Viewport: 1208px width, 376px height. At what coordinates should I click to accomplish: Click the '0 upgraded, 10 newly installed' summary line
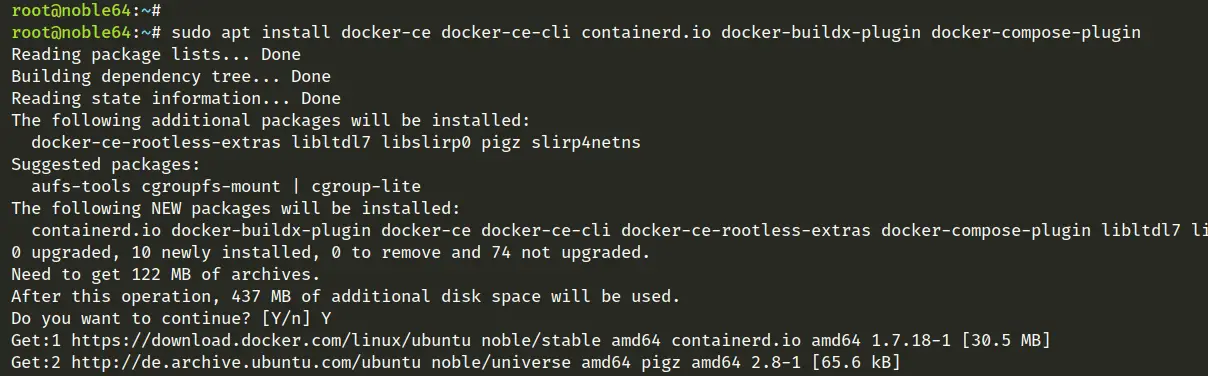click(x=331, y=252)
